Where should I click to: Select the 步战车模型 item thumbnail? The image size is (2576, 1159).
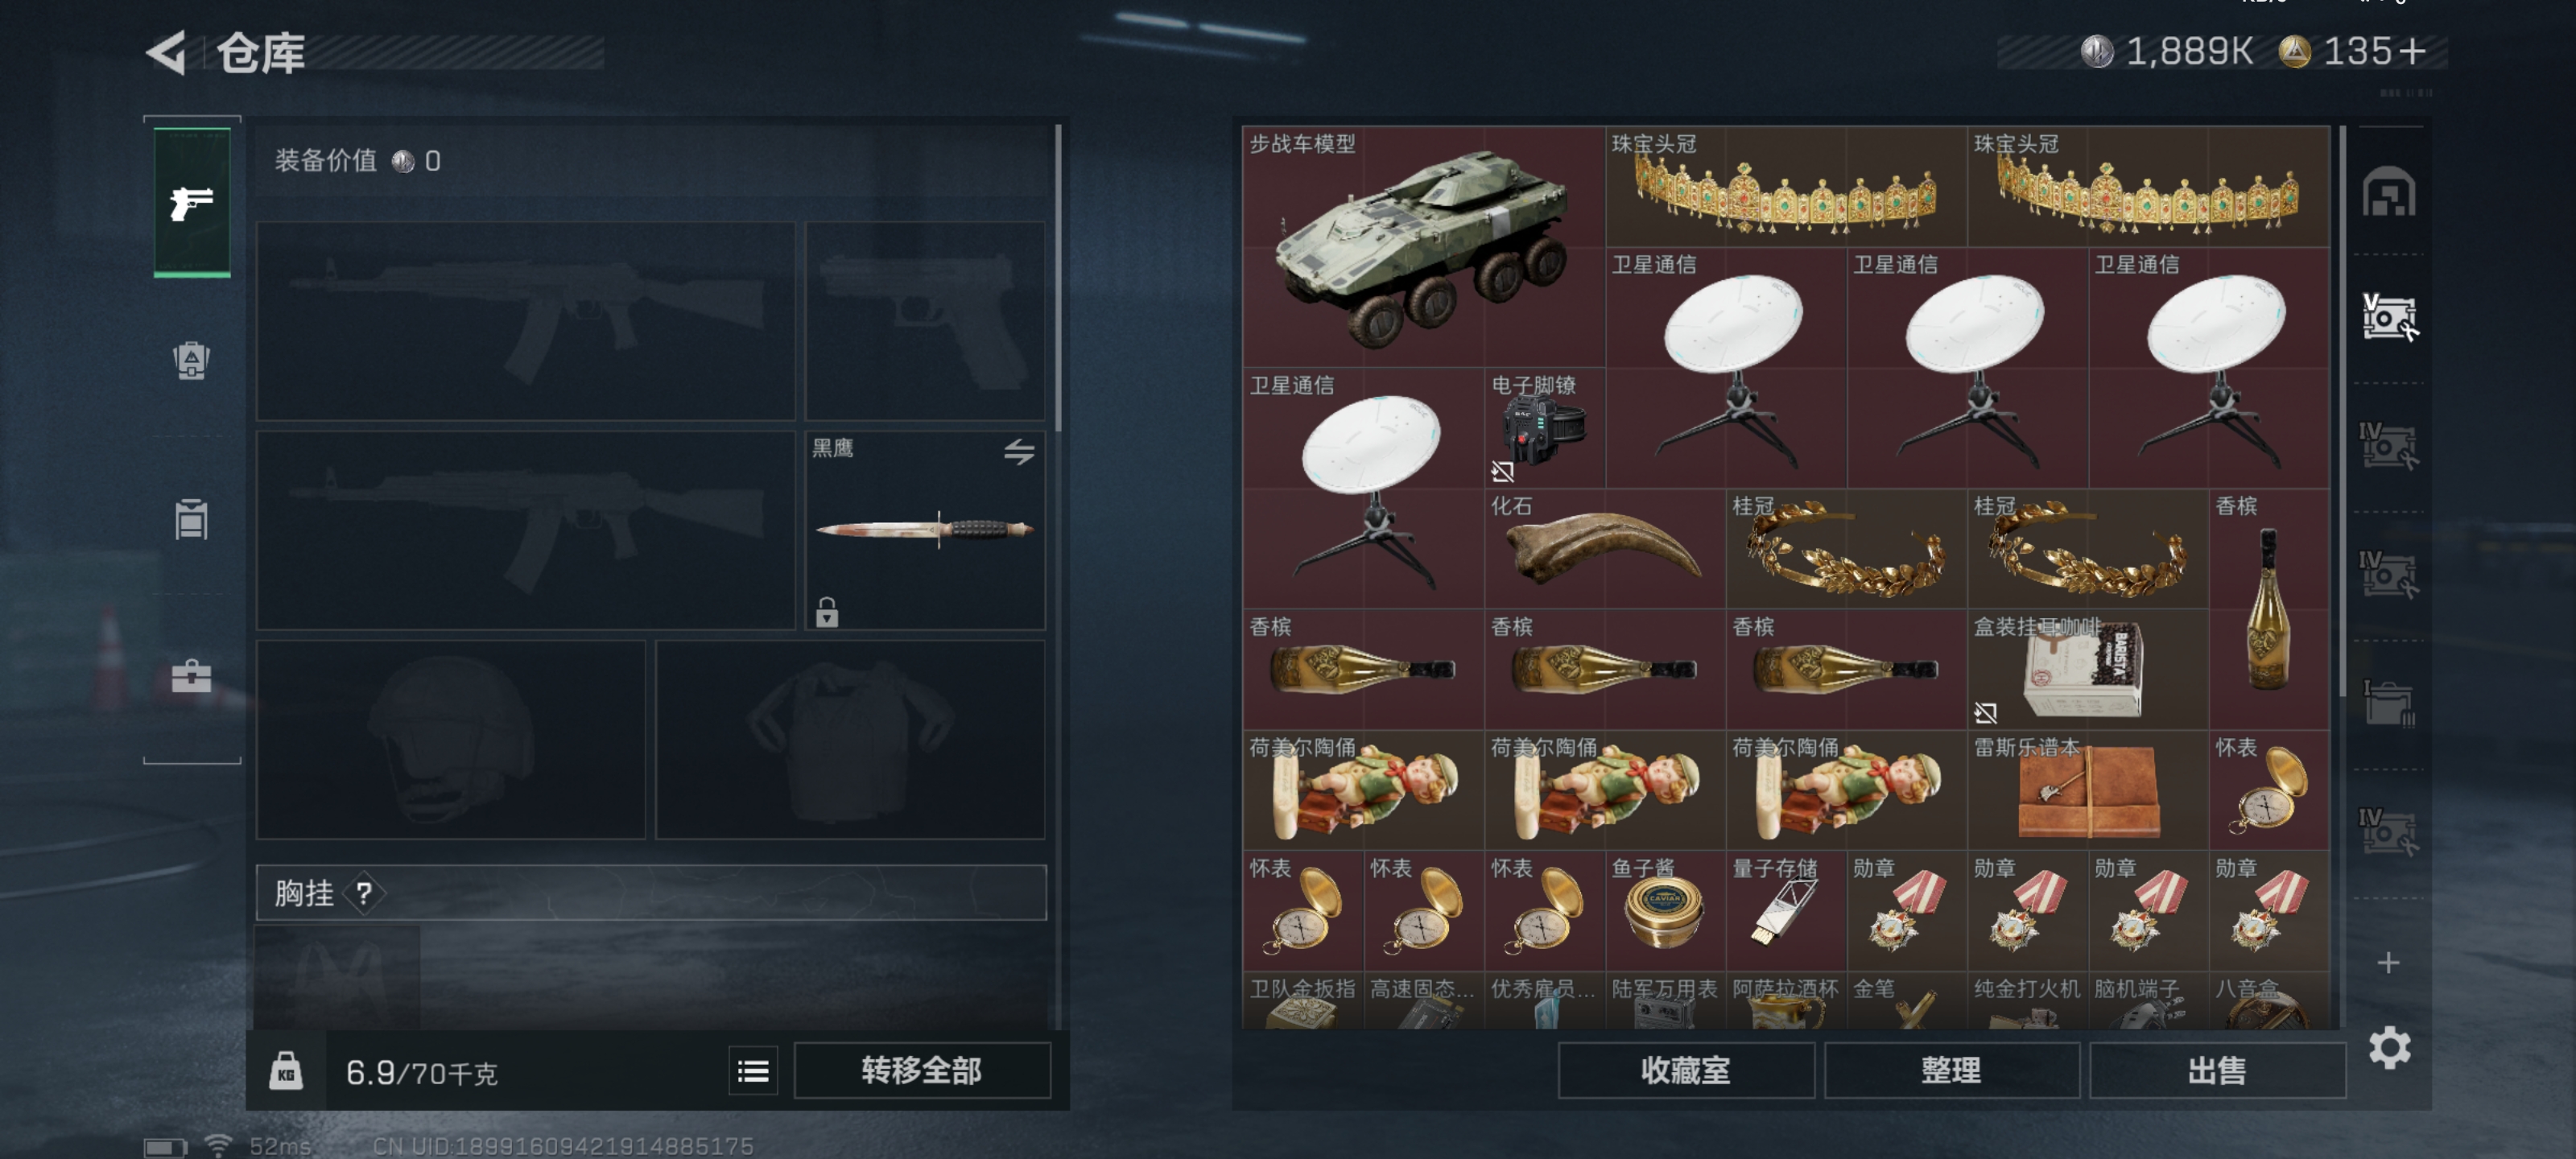pyautogui.click(x=1423, y=246)
